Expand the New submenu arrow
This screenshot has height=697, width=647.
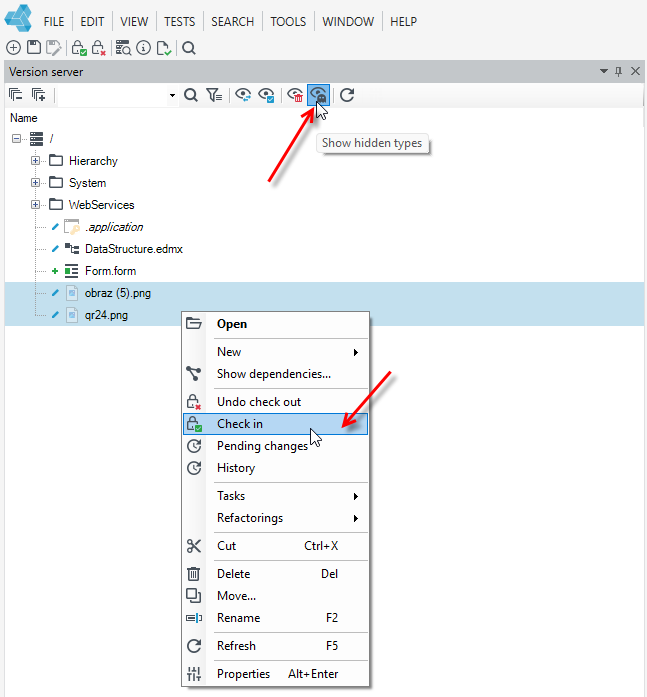point(355,352)
